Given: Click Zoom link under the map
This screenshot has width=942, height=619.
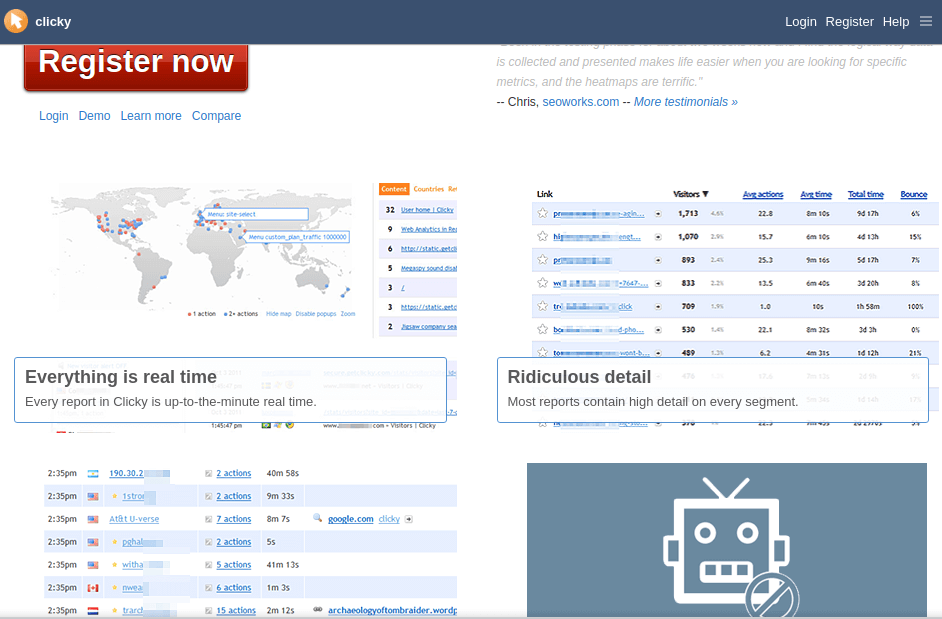Looking at the screenshot, I should (348, 314).
